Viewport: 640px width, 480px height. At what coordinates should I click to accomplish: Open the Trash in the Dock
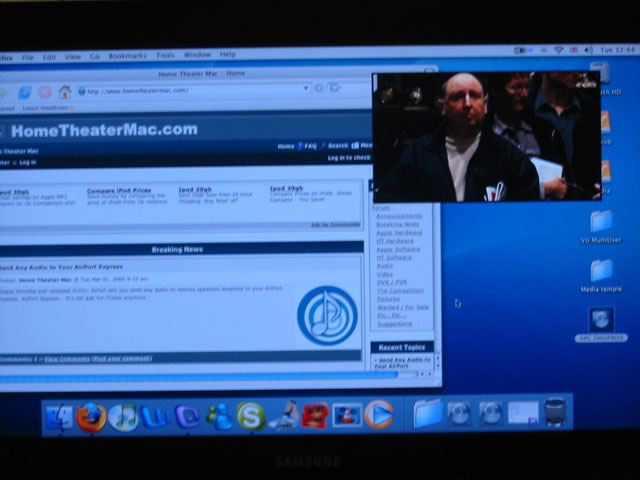pyautogui.click(x=555, y=412)
